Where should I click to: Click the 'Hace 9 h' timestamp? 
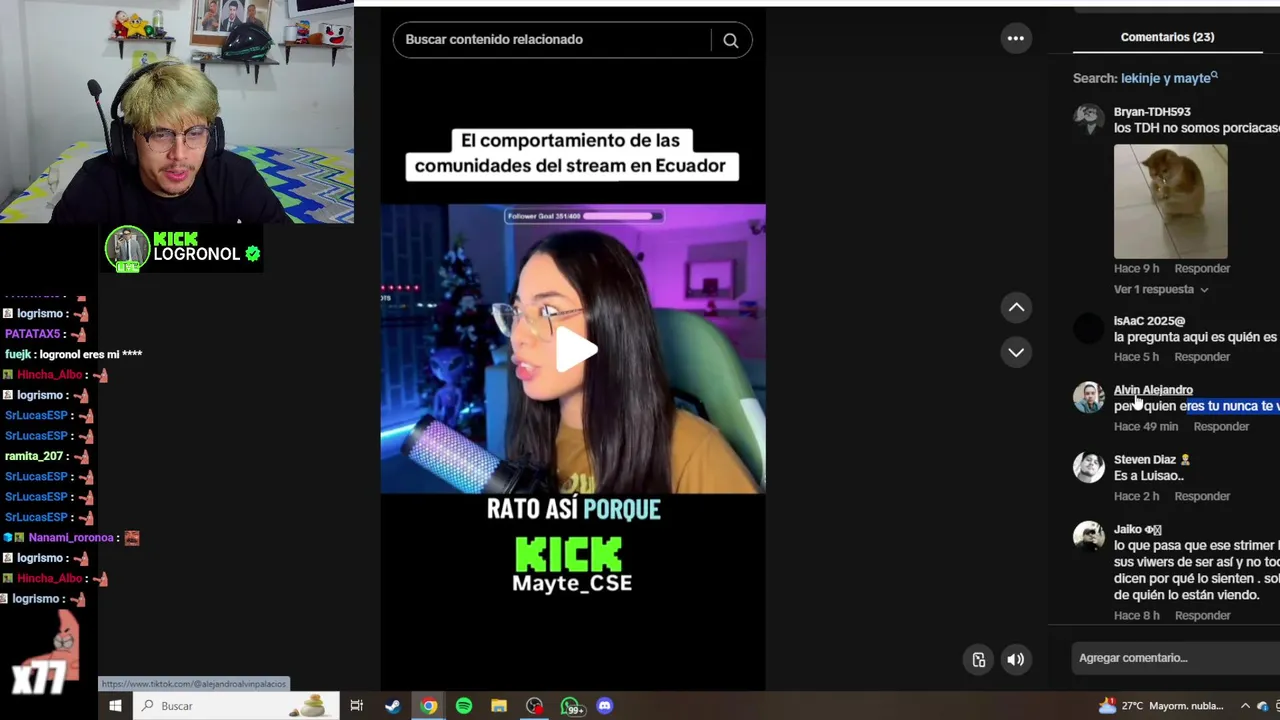(x=1137, y=268)
